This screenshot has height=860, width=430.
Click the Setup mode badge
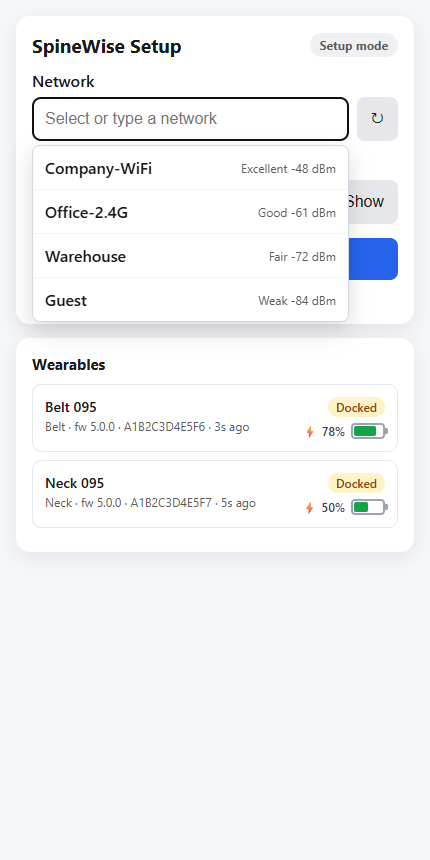(354, 46)
